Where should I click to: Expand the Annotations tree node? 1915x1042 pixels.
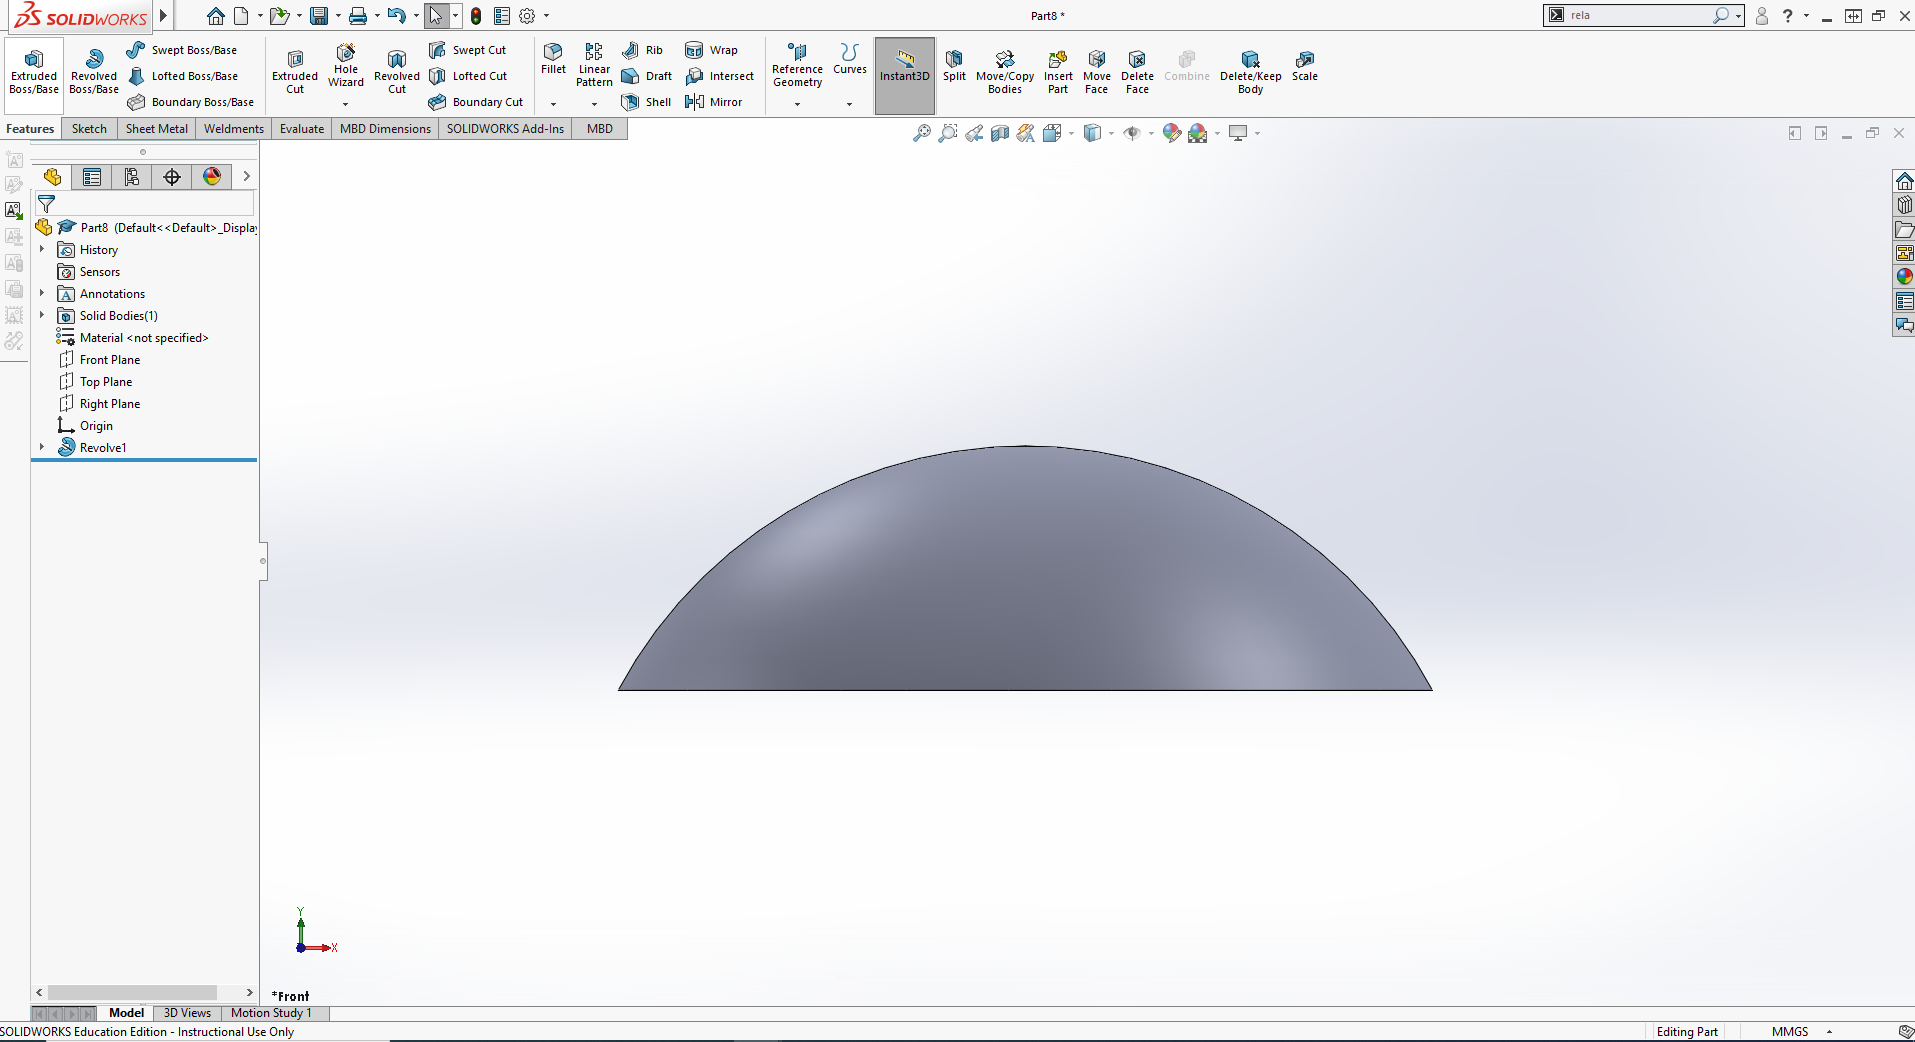(x=42, y=293)
